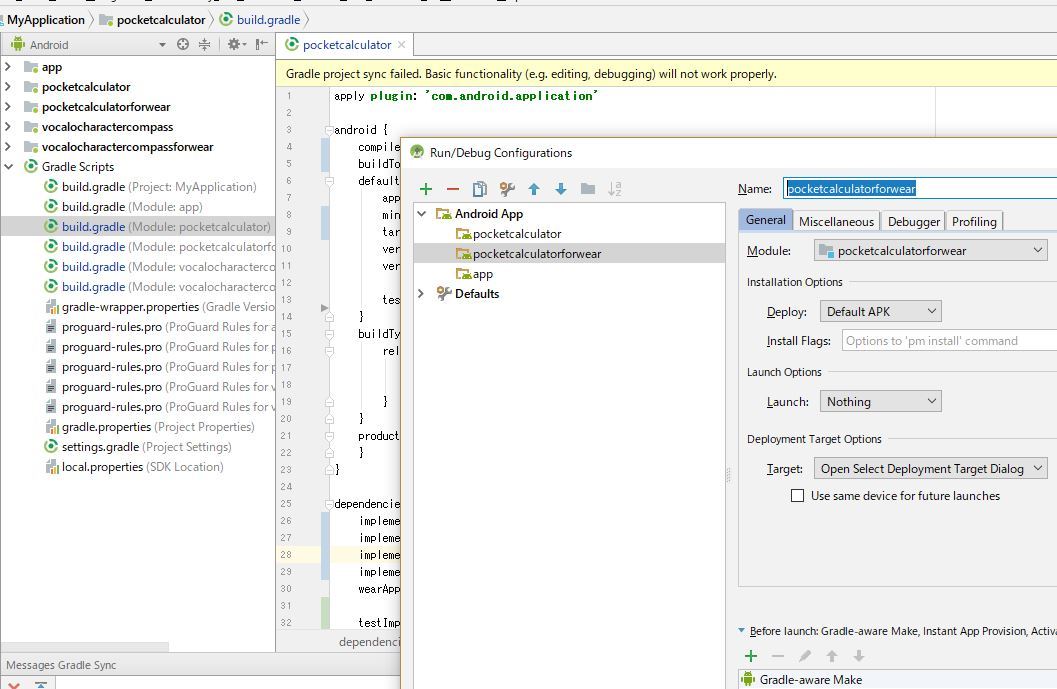
Task: Expand the Defaults tree node
Action: point(421,294)
